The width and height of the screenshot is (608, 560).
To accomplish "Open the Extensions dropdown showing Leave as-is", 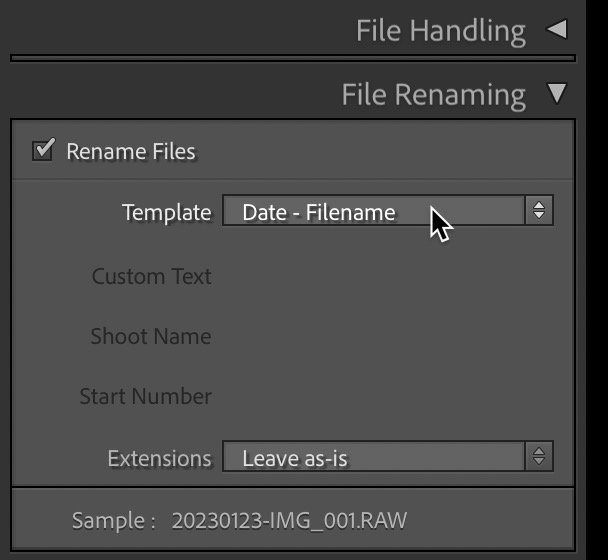I will [x=374, y=456].
